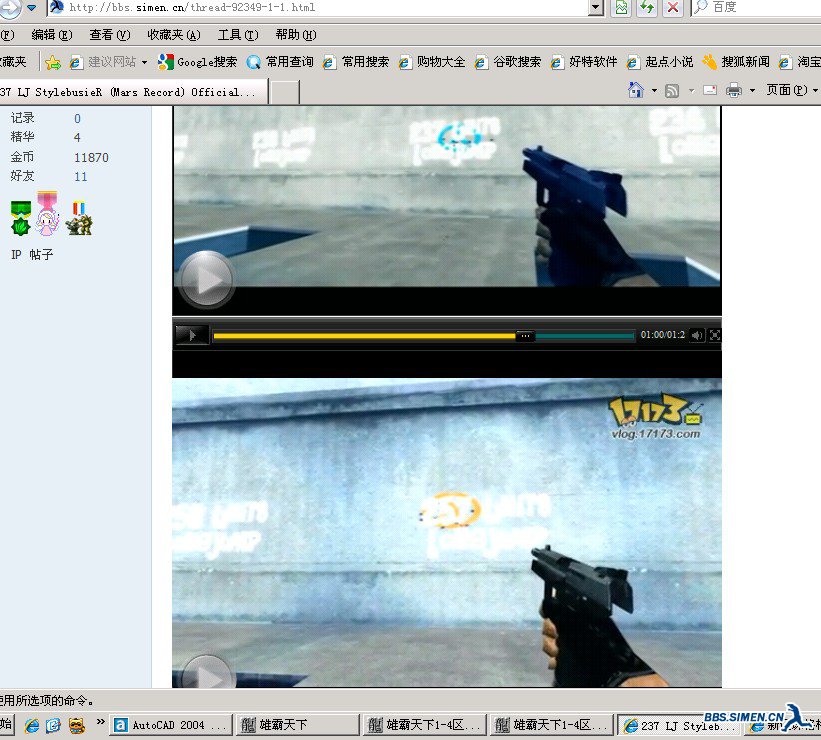Open the 常用查询 bookmark

[x=280, y=62]
